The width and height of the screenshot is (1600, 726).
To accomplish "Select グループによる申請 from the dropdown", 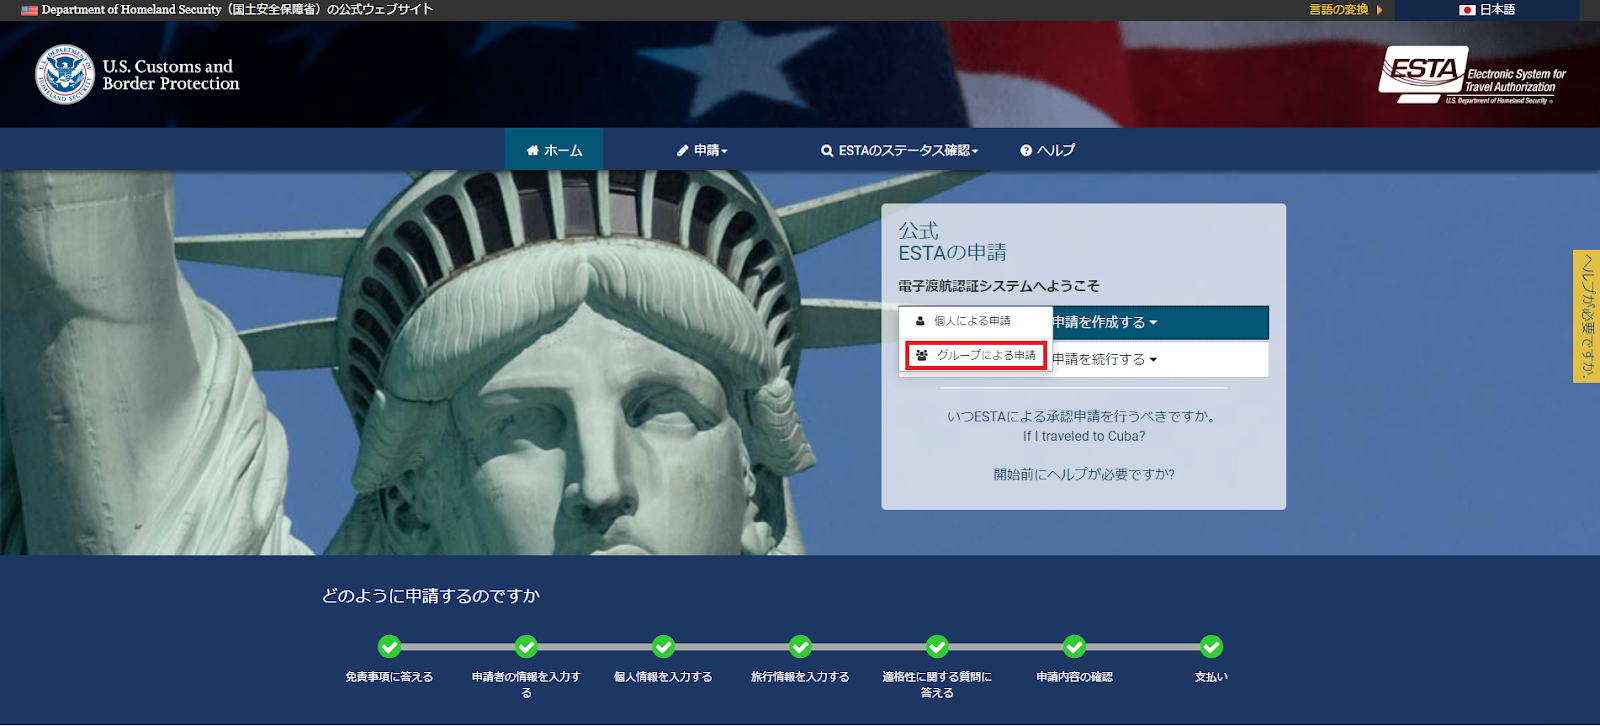I will (x=976, y=355).
